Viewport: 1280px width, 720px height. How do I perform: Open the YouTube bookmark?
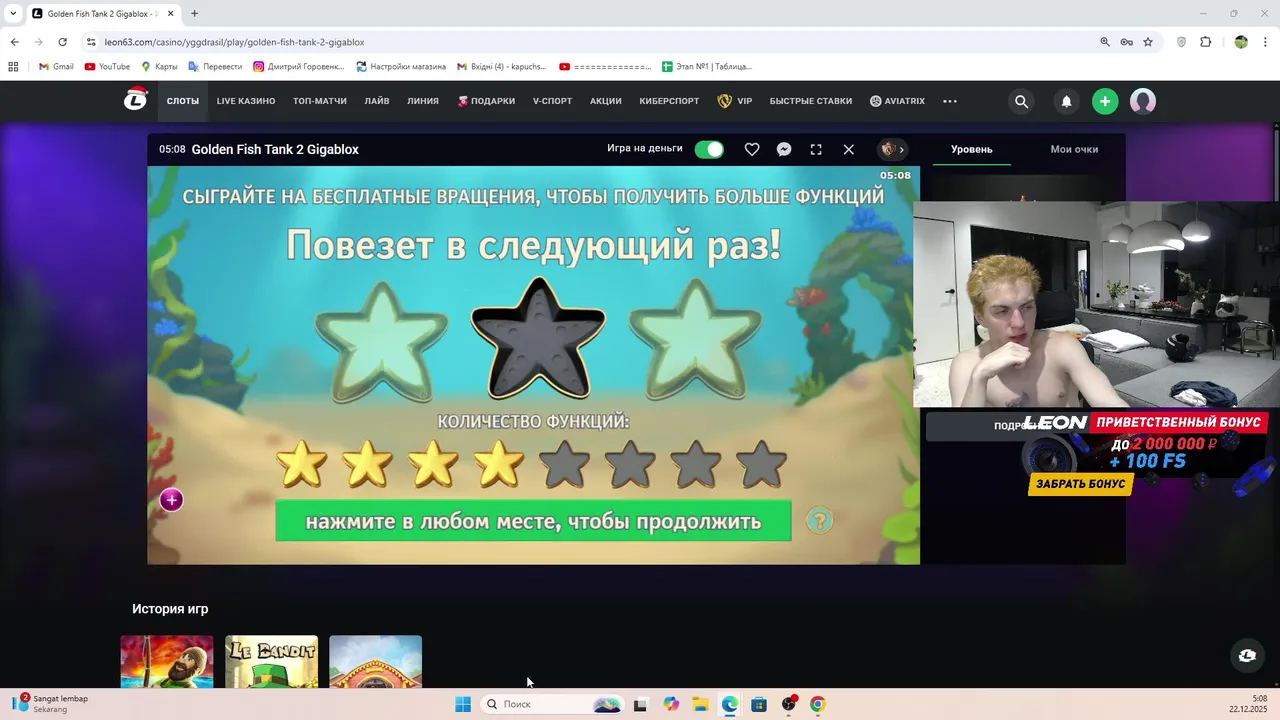pyautogui.click(x=107, y=67)
